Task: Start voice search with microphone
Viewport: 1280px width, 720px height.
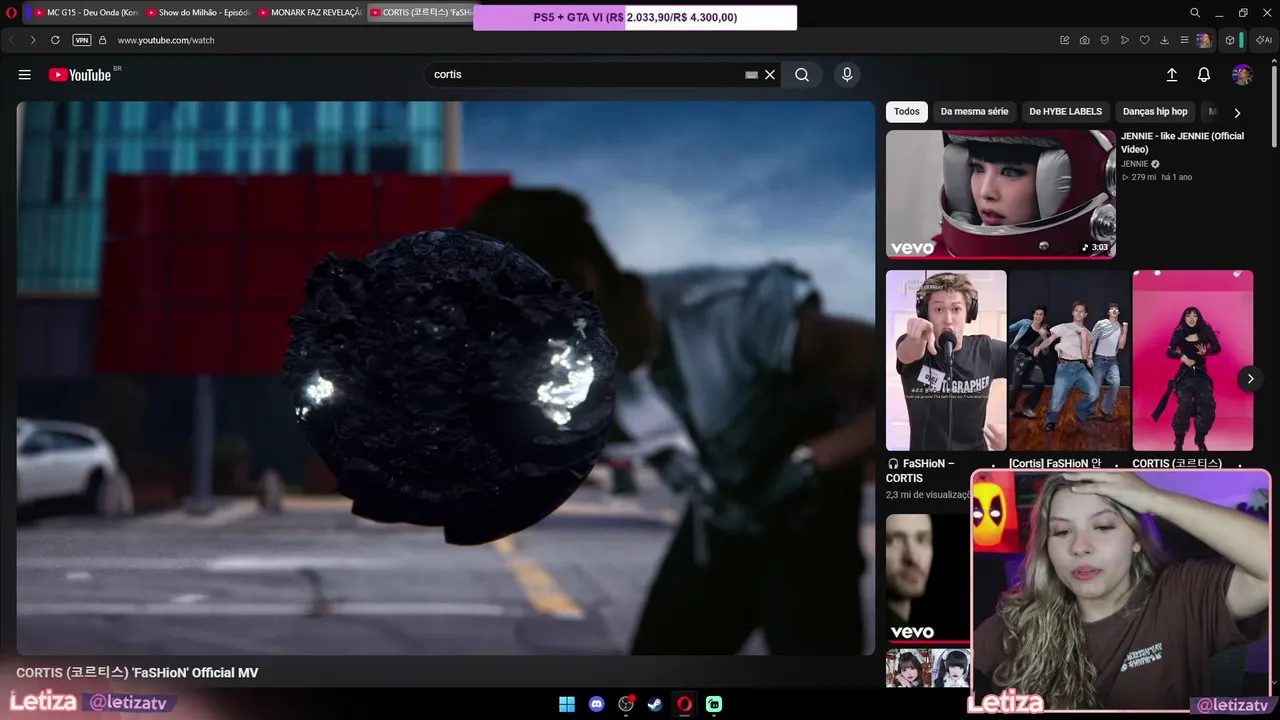Action: 847,75
